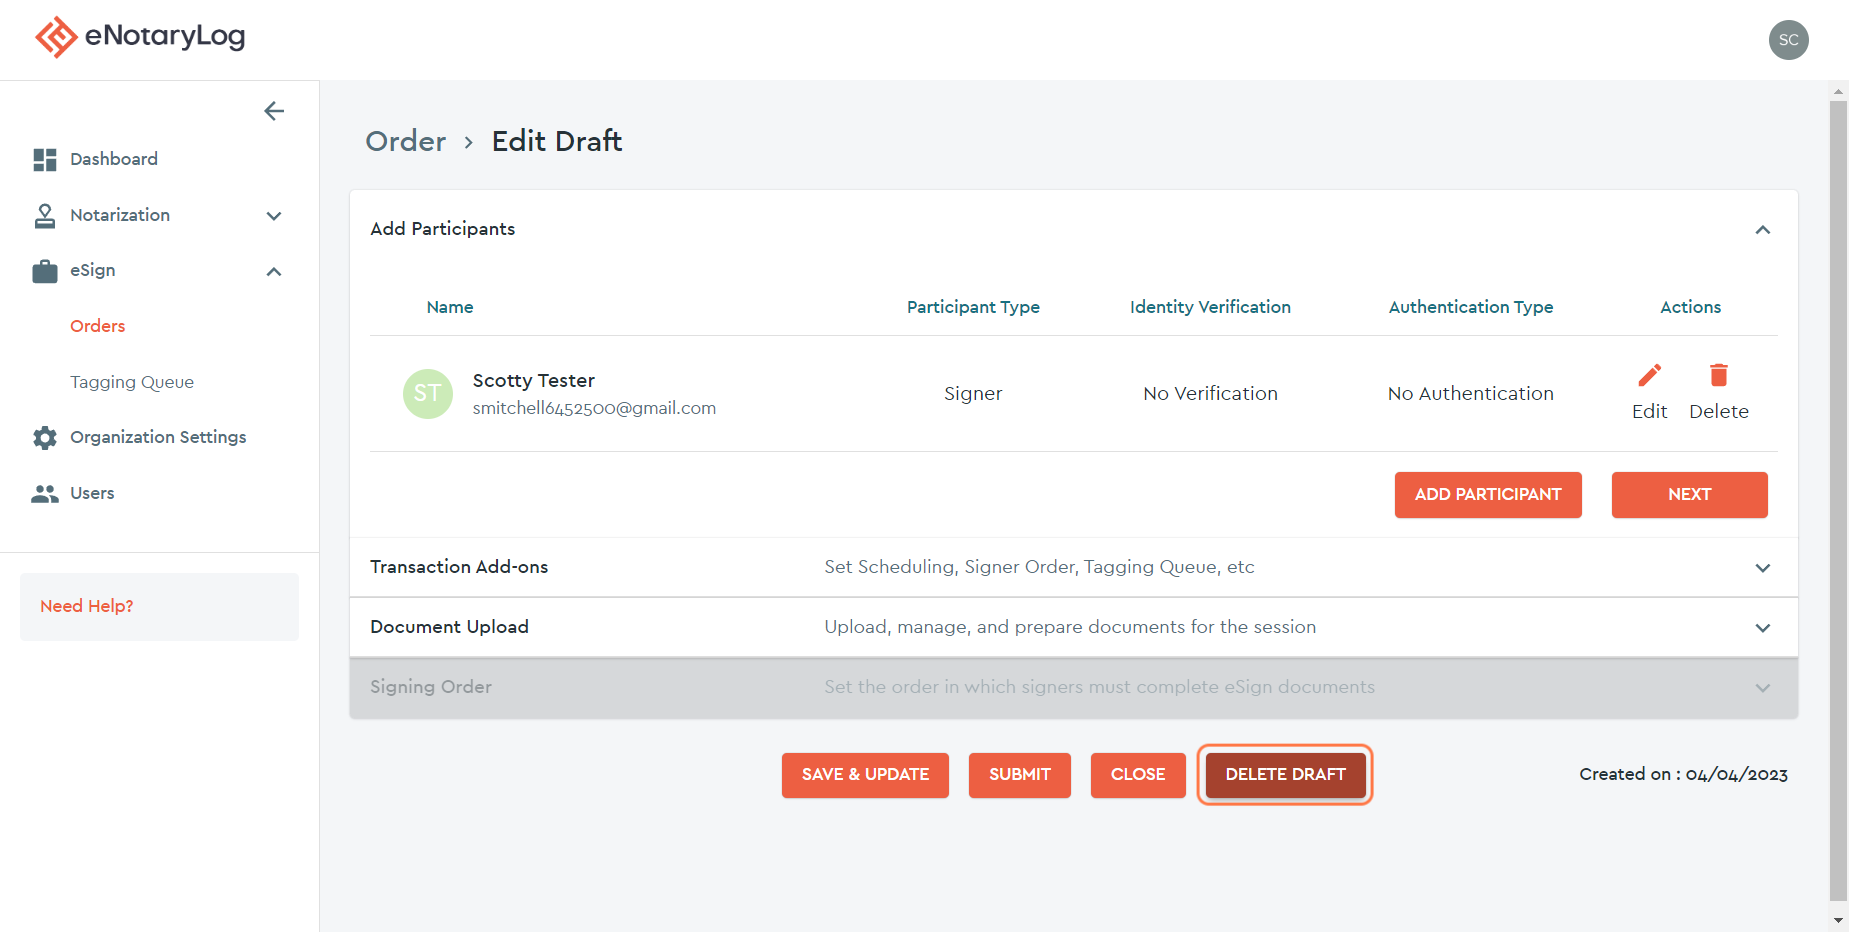Click the Close button
This screenshot has height=932, width=1849.
pyautogui.click(x=1138, y=775)
